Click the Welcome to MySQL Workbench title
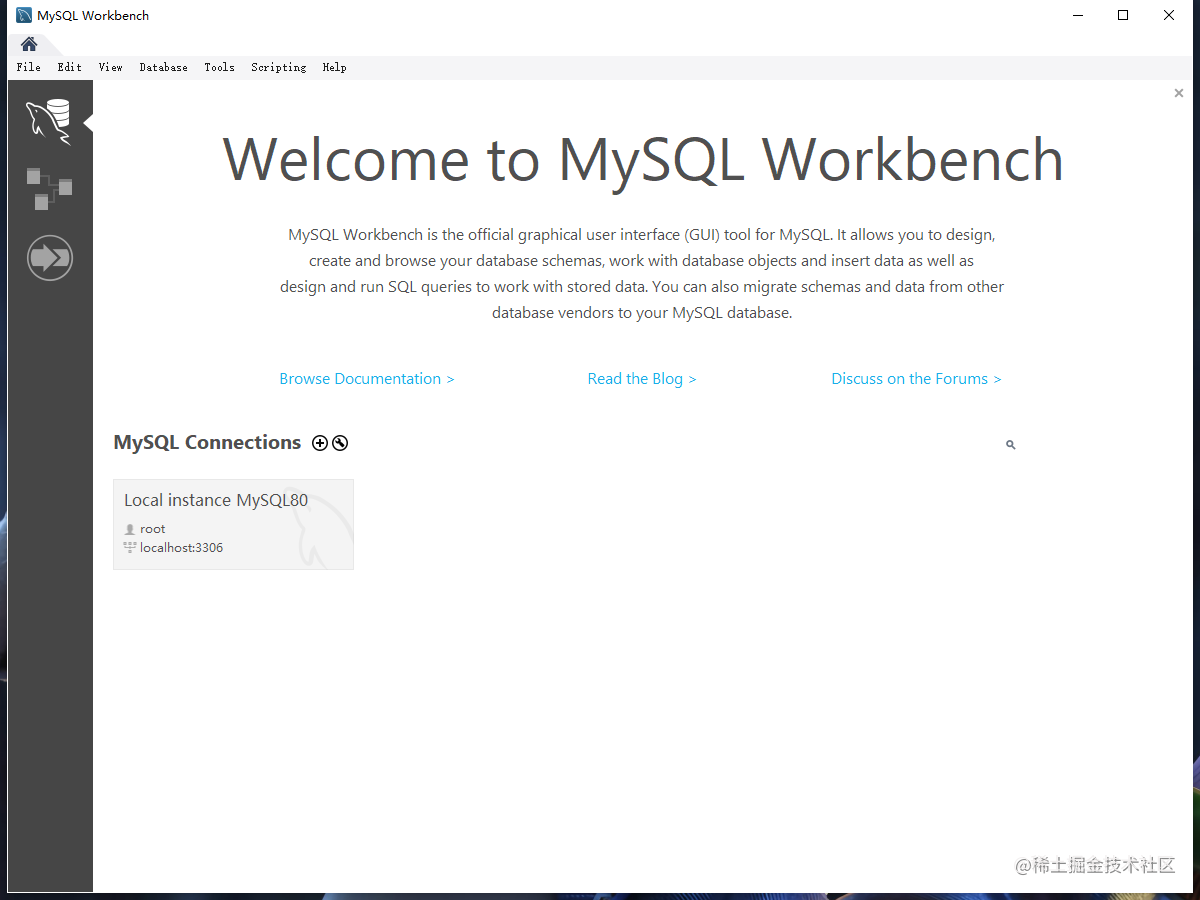The height and width of the screenshot is (900, 1200). 643,159
